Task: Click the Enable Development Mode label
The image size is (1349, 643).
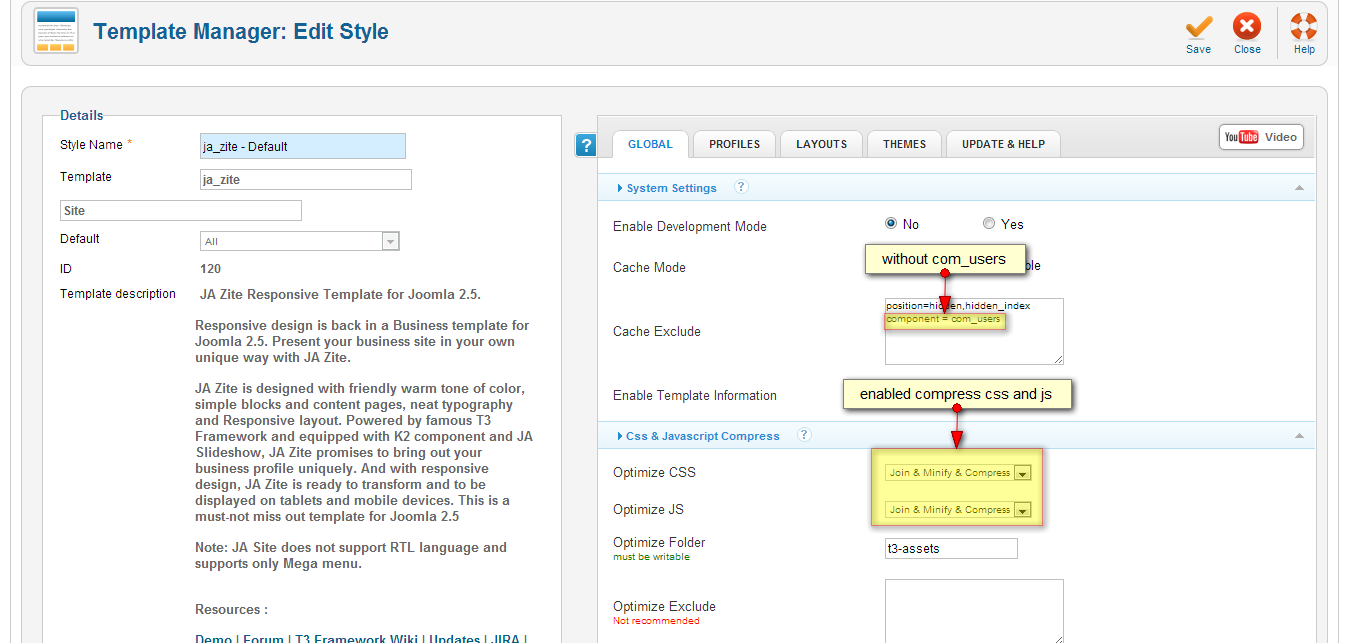Action: point(690,226)
